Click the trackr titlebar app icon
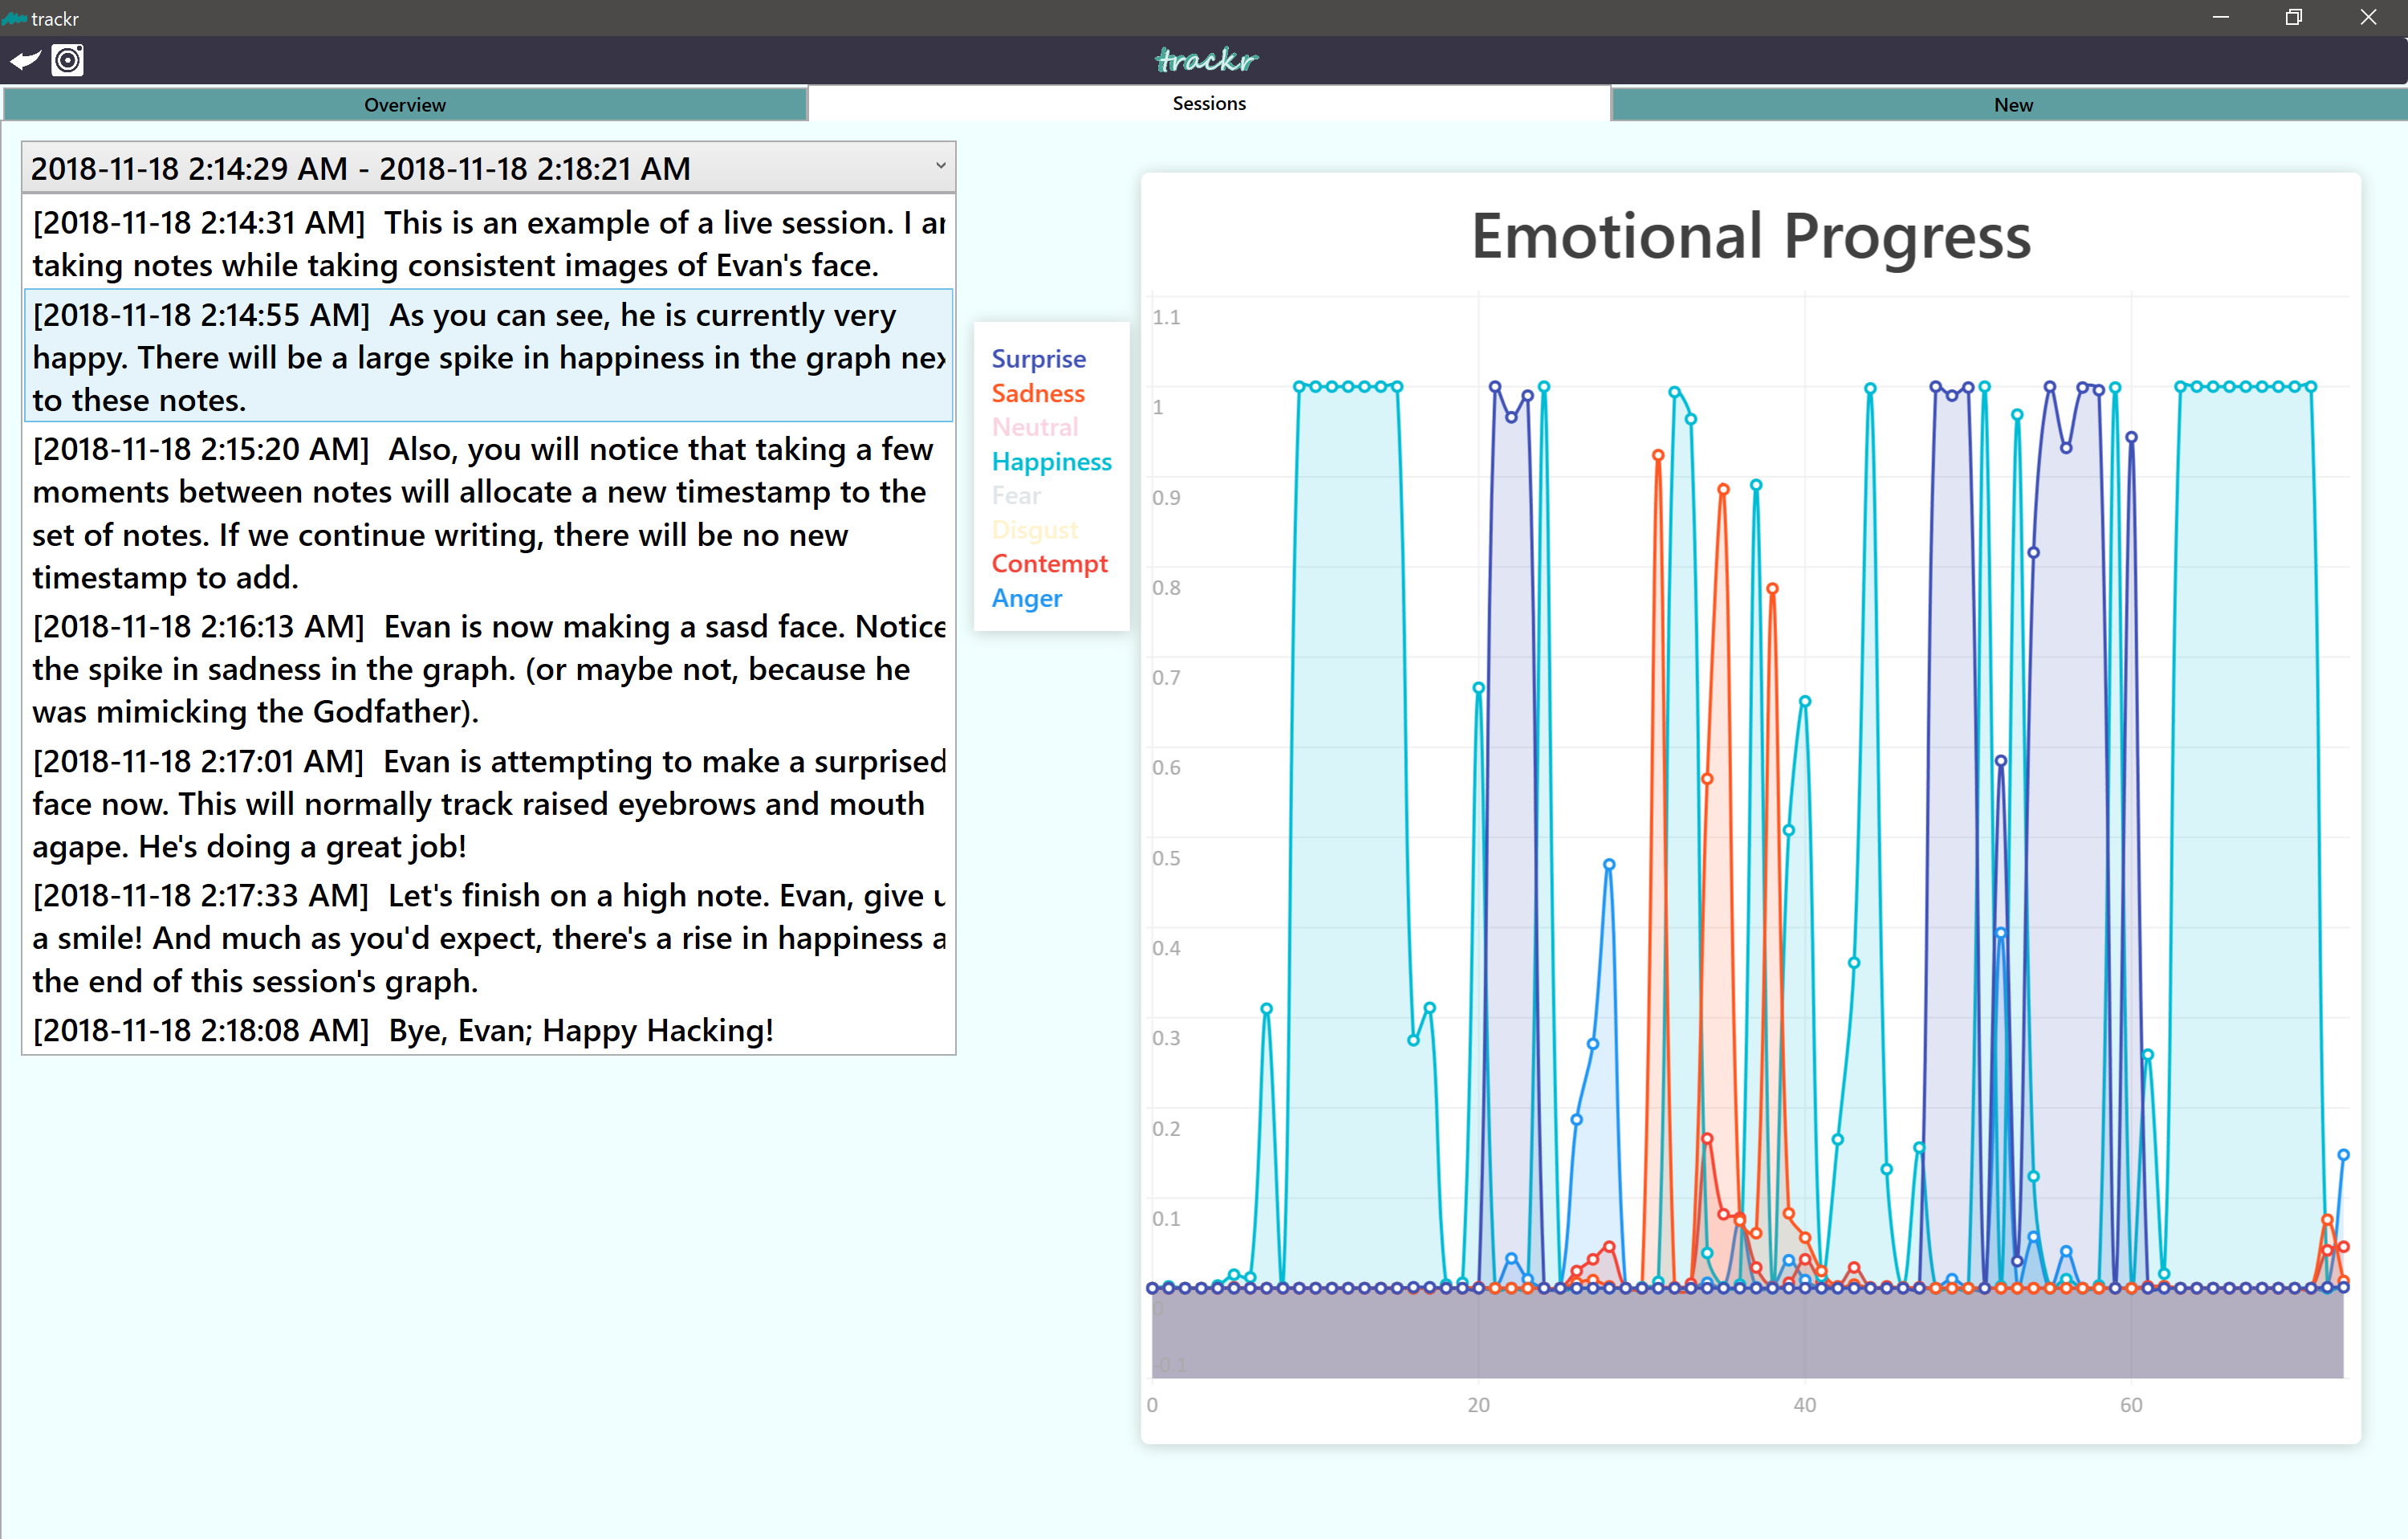The image size is (2408, 1539). [x=13, y=18]
